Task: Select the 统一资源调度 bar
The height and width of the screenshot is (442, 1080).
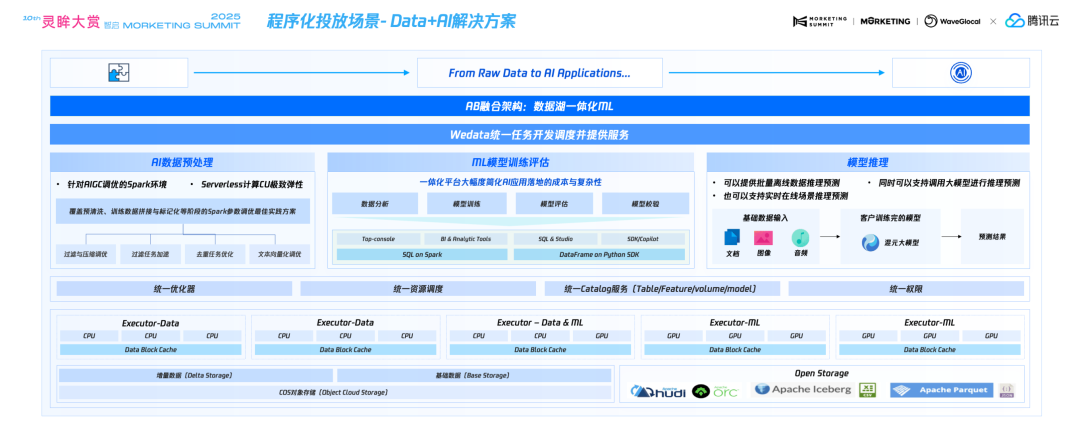Action: pyautogui.click(x=418, y=289)
